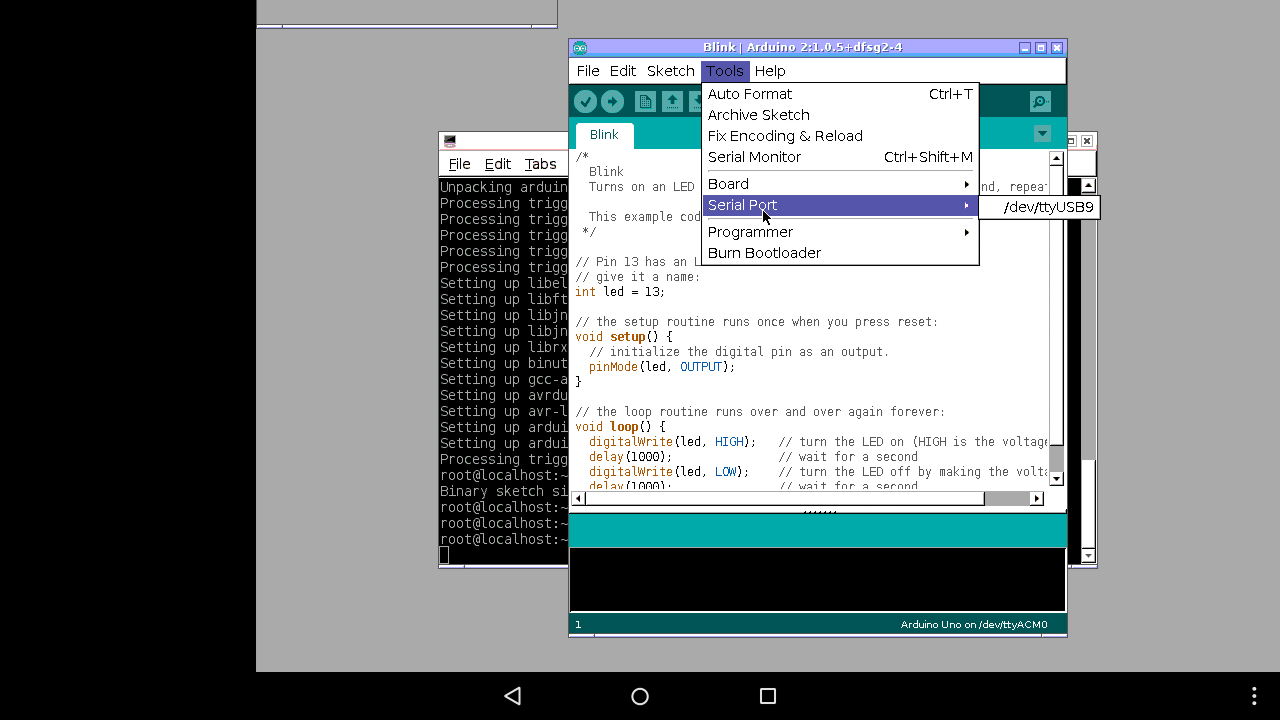
Task: Tap the Android Home circle icon
Action: point(640,696)
